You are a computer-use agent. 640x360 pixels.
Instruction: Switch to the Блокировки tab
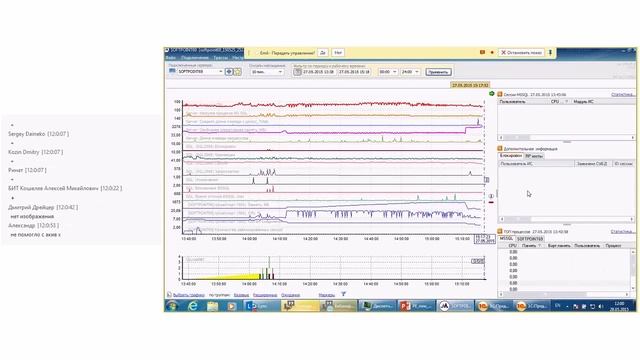511,156
